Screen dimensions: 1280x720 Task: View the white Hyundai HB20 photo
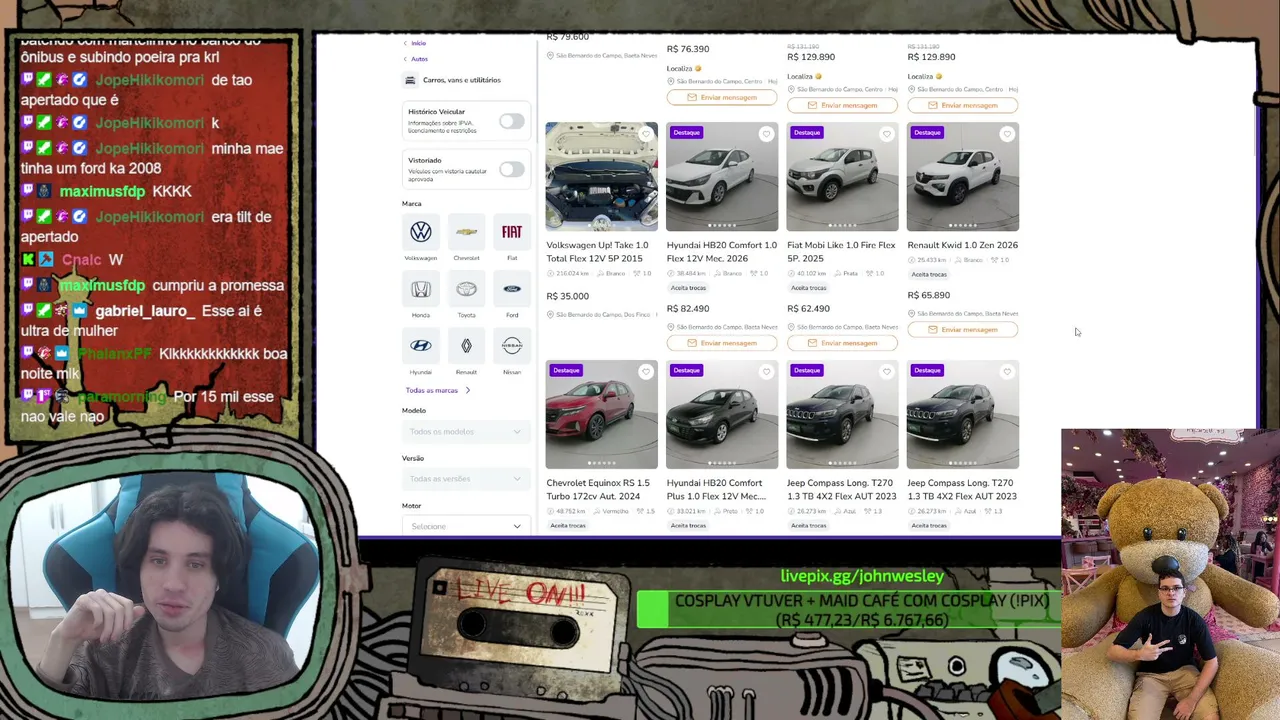tap(722, 177)
